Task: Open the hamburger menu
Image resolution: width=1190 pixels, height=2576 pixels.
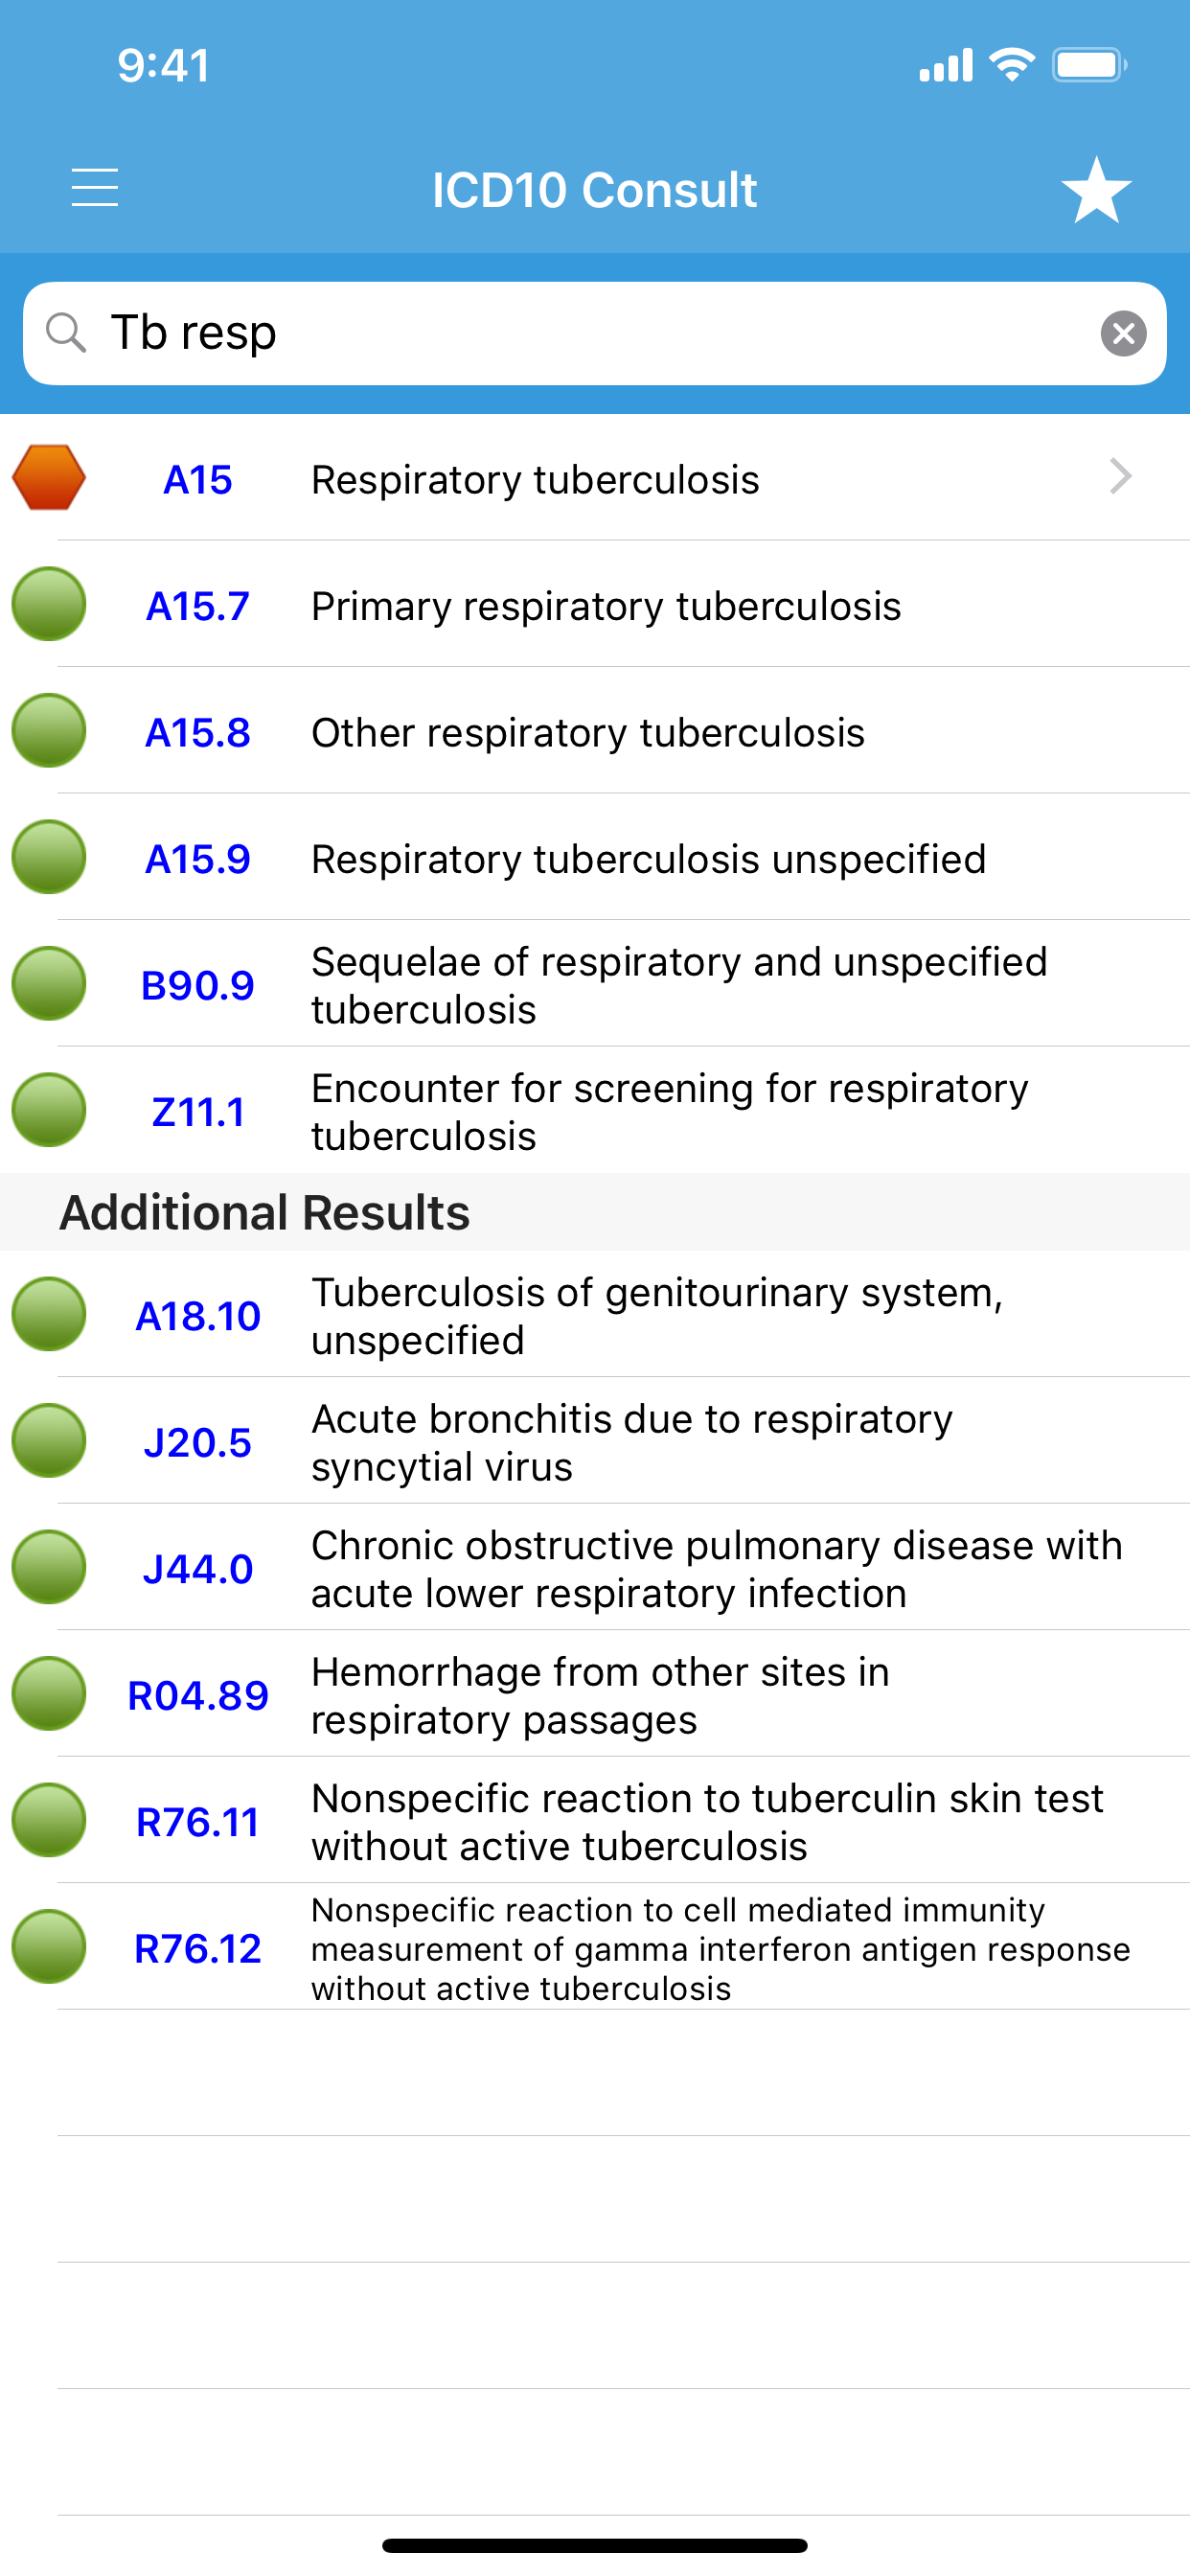Action: pos(95,188)
